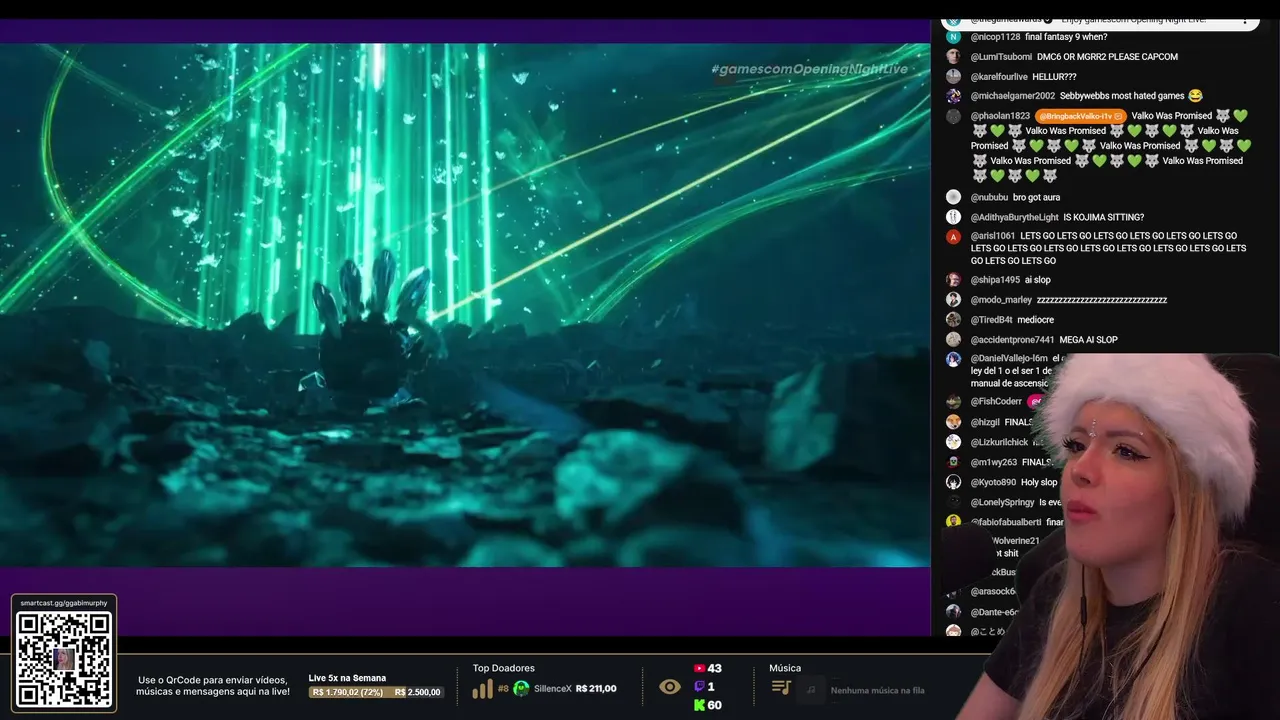Click the donation goal progress bar
The width and height of the screenshot is (1280, 720).
(376, 692)
